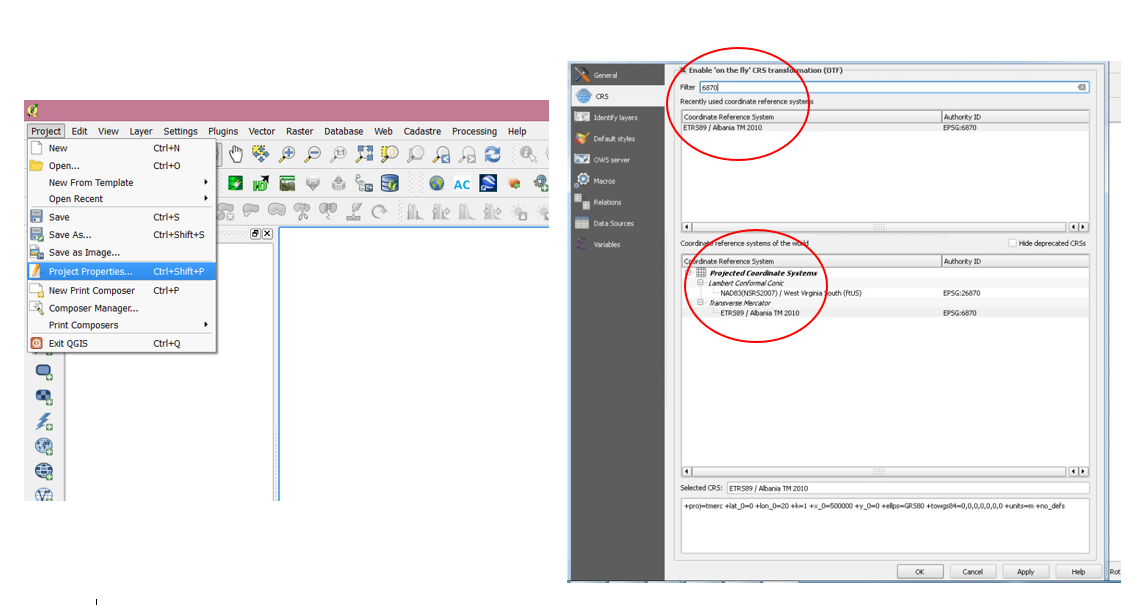
Task: Toggle Hide deprecated CRSs checkbox
Action: tap(1013, 243)
